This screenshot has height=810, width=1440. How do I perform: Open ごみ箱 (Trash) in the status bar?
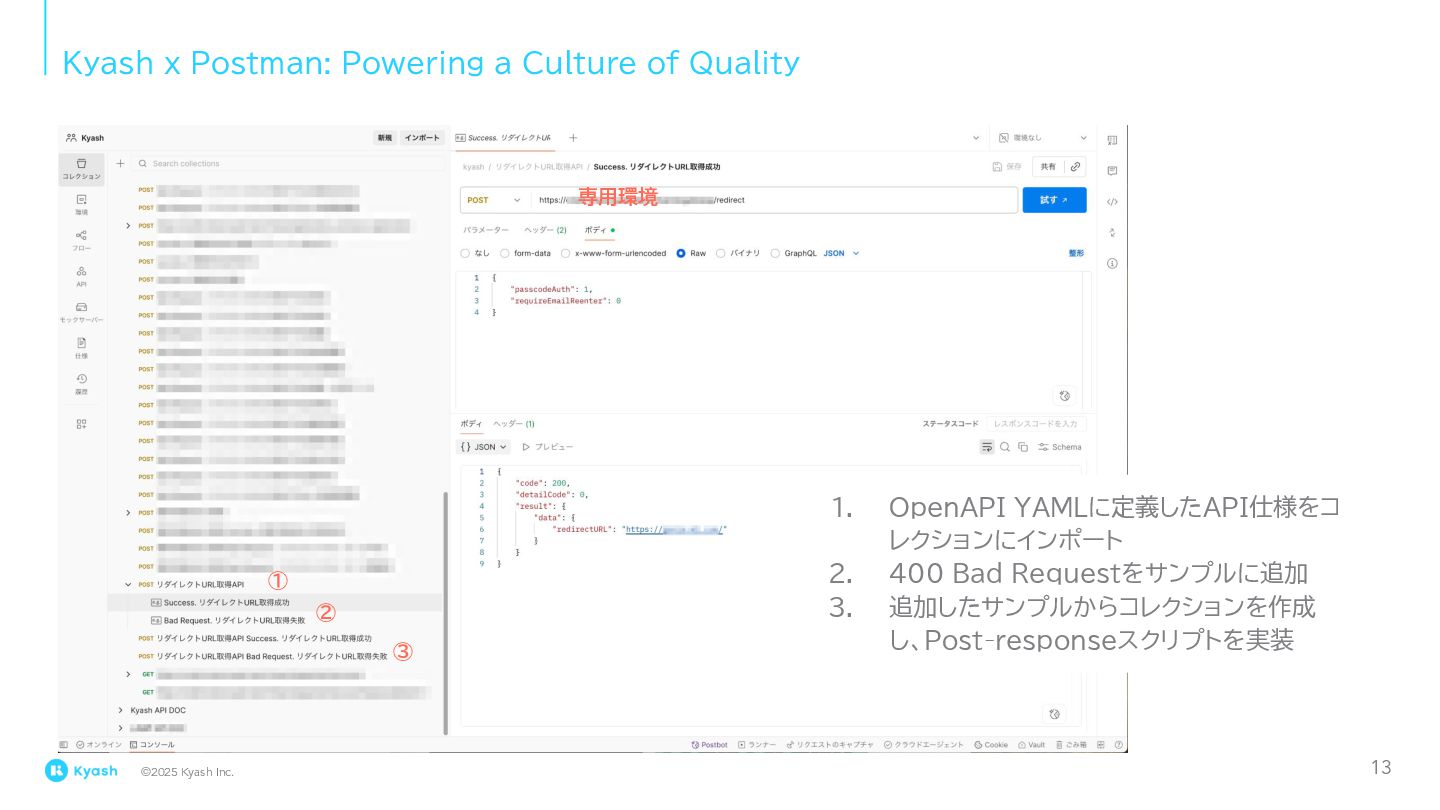pos(1071,745)
